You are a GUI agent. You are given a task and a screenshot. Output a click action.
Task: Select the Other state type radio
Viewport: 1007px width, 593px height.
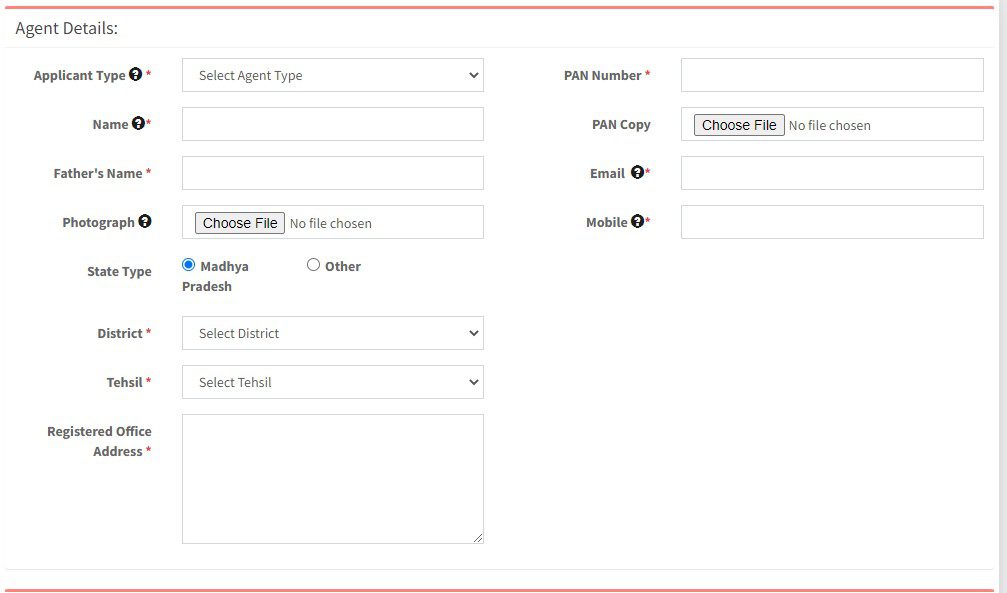pos(313,265)
